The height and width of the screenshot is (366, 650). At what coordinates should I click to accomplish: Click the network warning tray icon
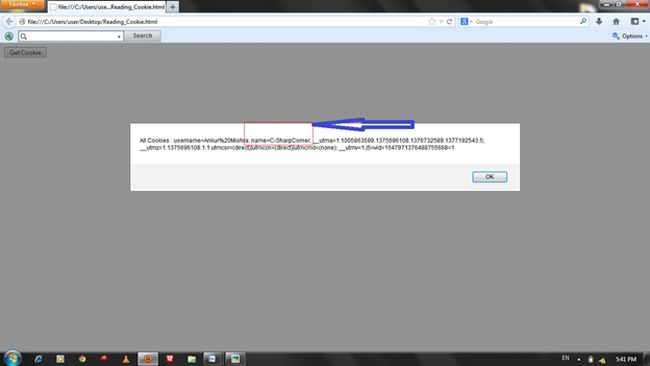[602, 360]
